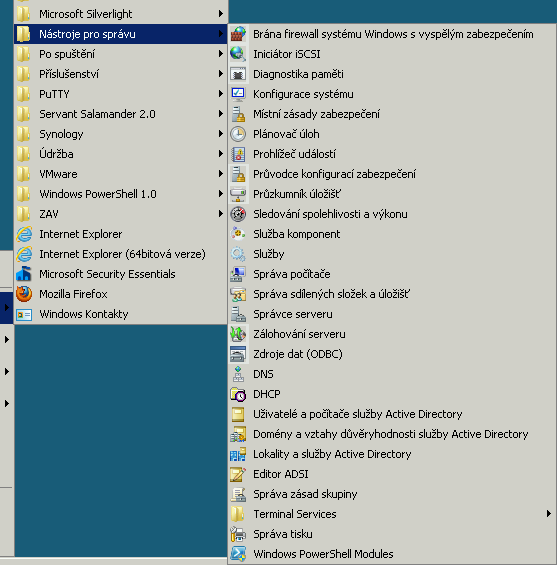
Task: Click the Domény a vztahy důvěryhodnosti icon
Action: pyautogui.click(x=238, y=434)
